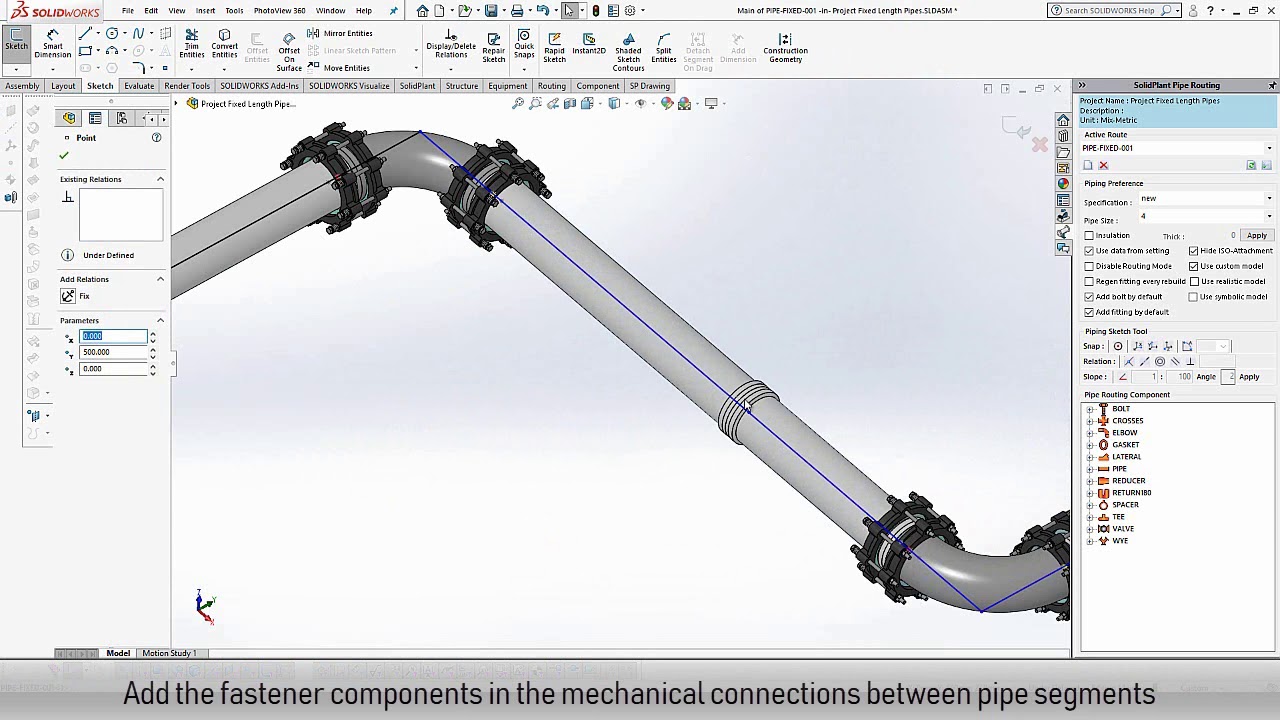Screen dimensions: 1280x720
Task: Collapse the Existing Relations section
Action: [x=160, y=179]
